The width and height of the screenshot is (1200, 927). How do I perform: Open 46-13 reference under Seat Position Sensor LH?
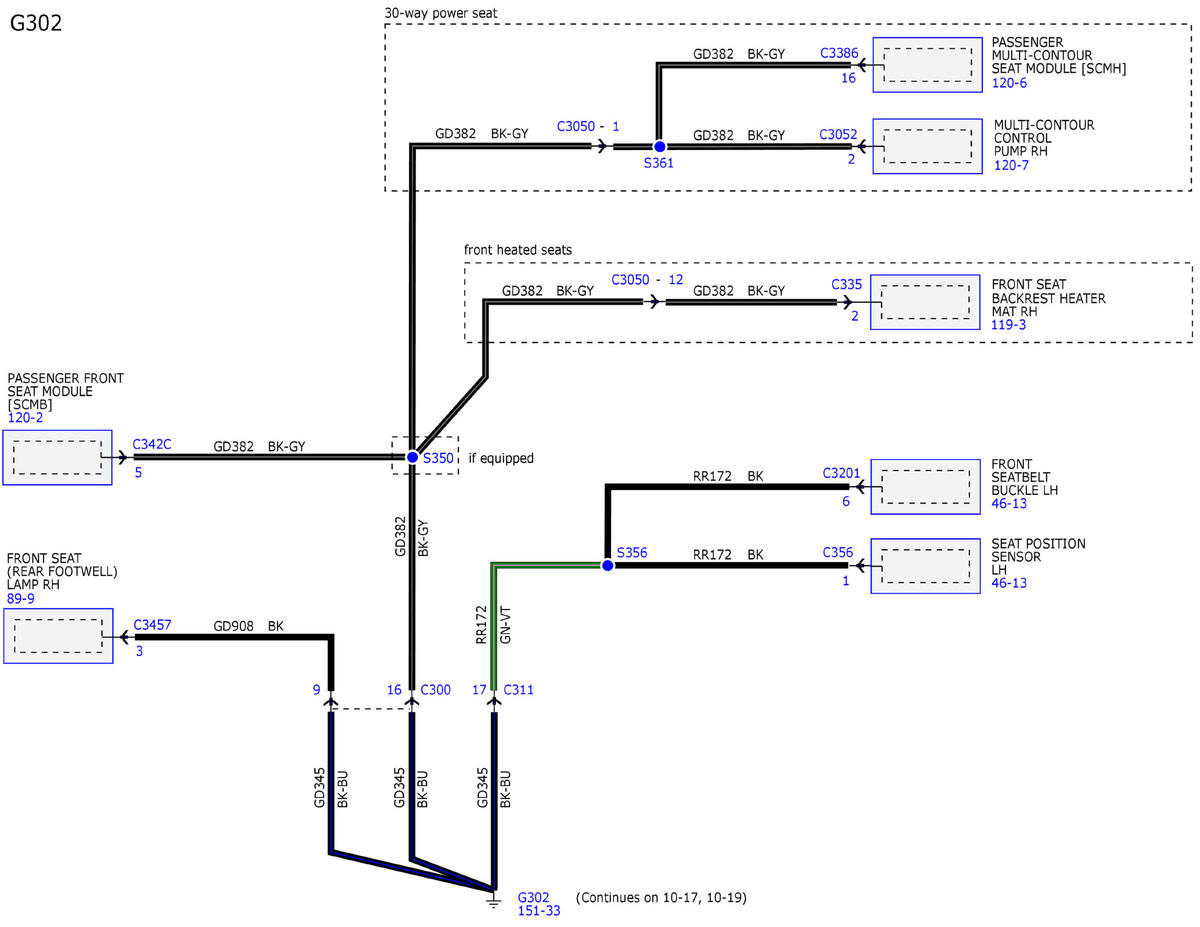click(1009, 583)
